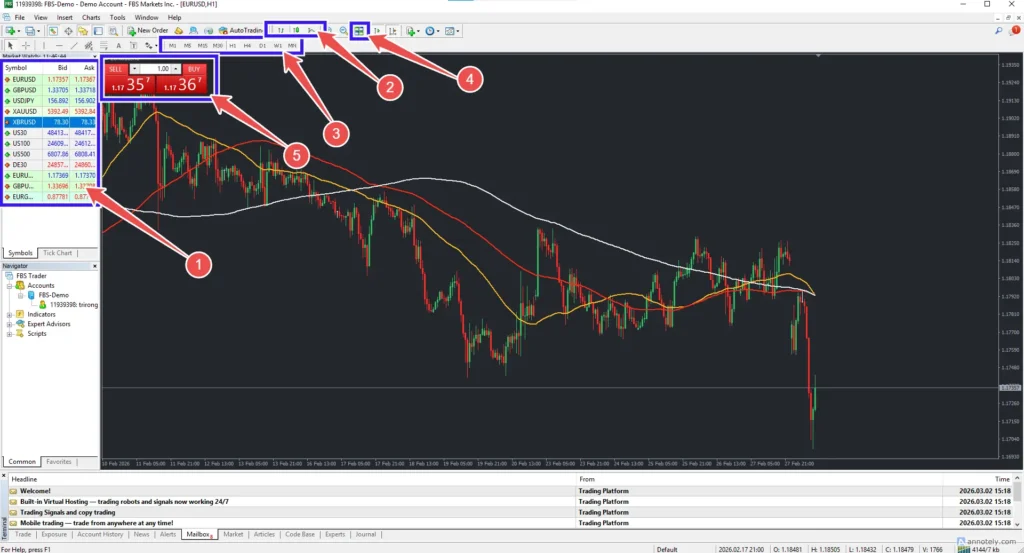Open the Tick Chart tab
The width and height of the screenshot is (1024, 553).
(x=58, y=253)
